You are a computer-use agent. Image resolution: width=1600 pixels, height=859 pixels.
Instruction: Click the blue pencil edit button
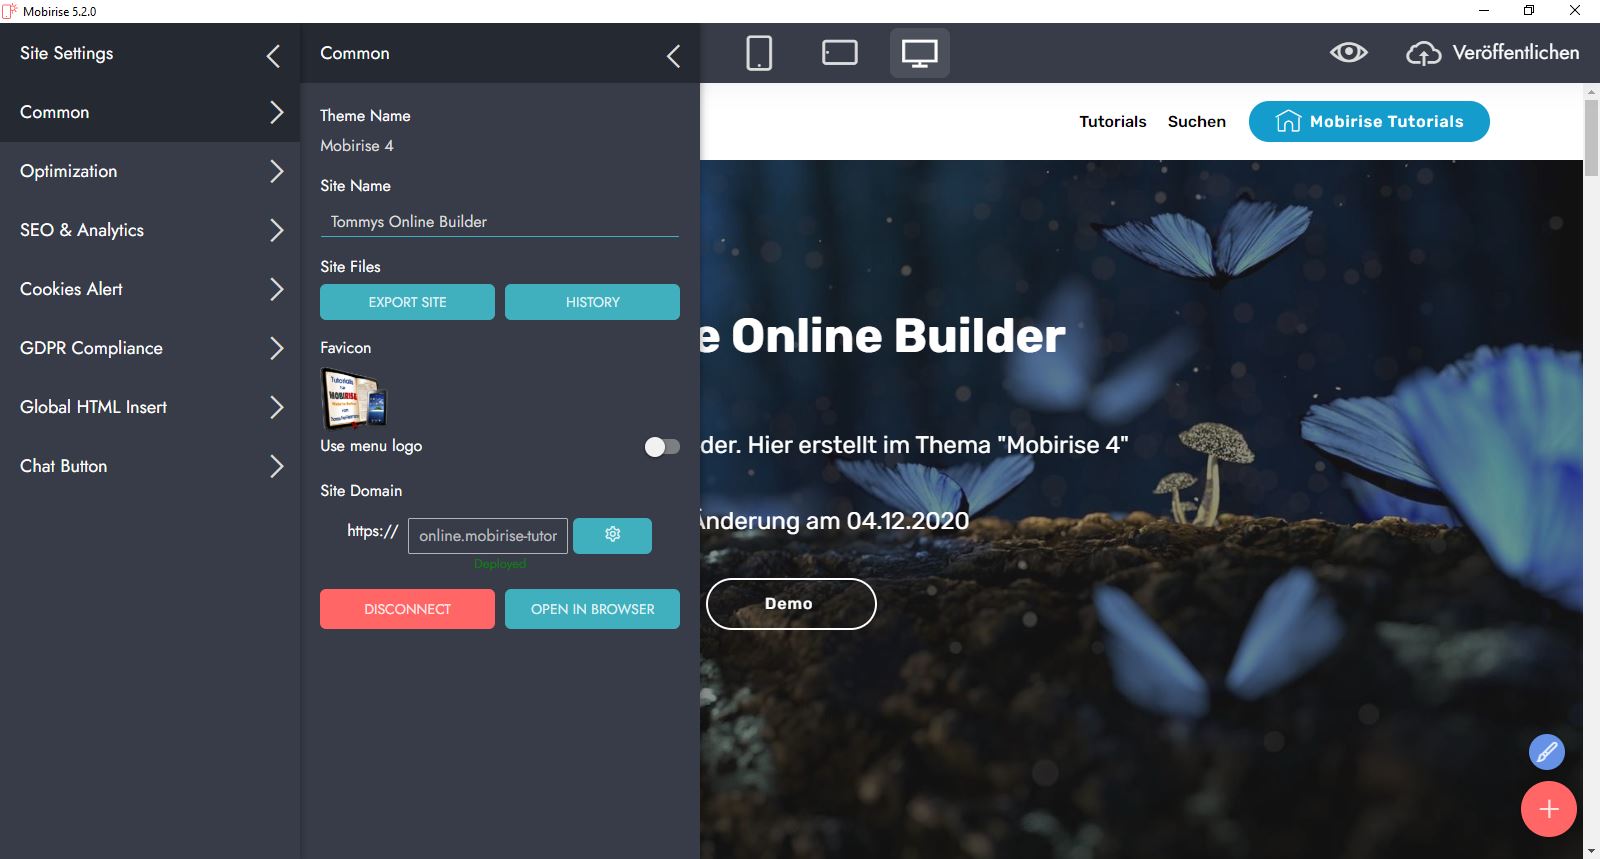[x=1546, y=751]
